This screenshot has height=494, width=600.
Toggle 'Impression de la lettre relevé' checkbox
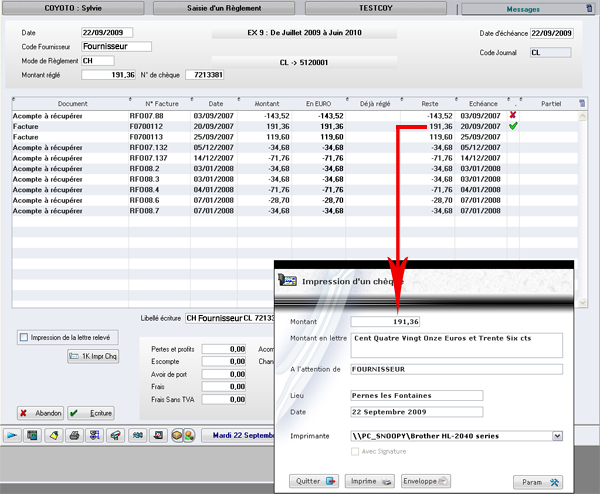point(24,337)
